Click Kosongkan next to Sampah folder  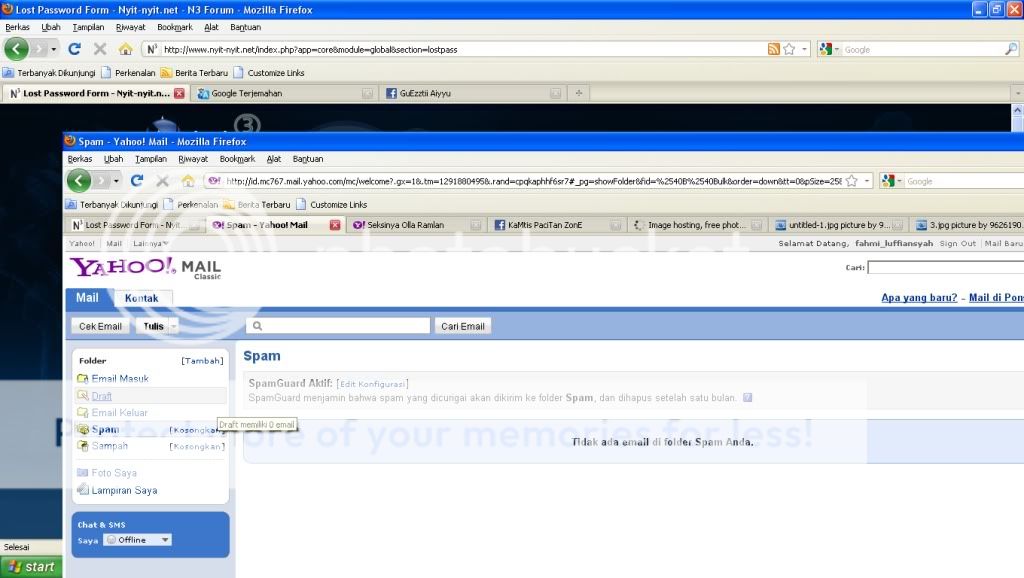pyautogui.click(x=197, y=446)
